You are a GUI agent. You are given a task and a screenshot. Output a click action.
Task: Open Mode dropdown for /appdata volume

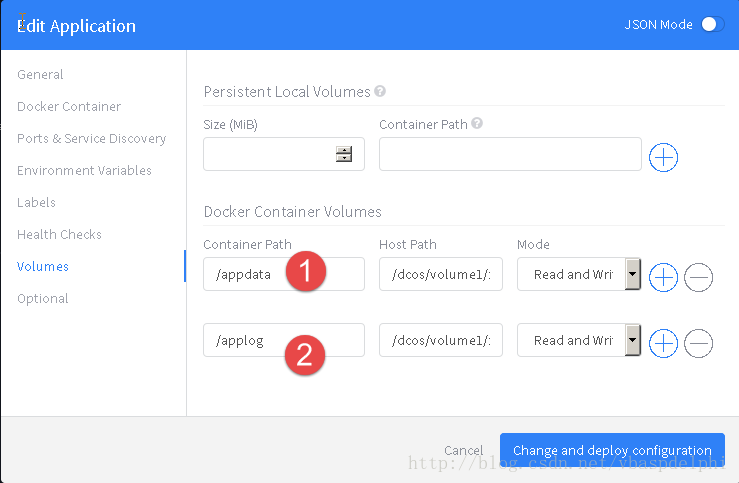tap(579, 274)
